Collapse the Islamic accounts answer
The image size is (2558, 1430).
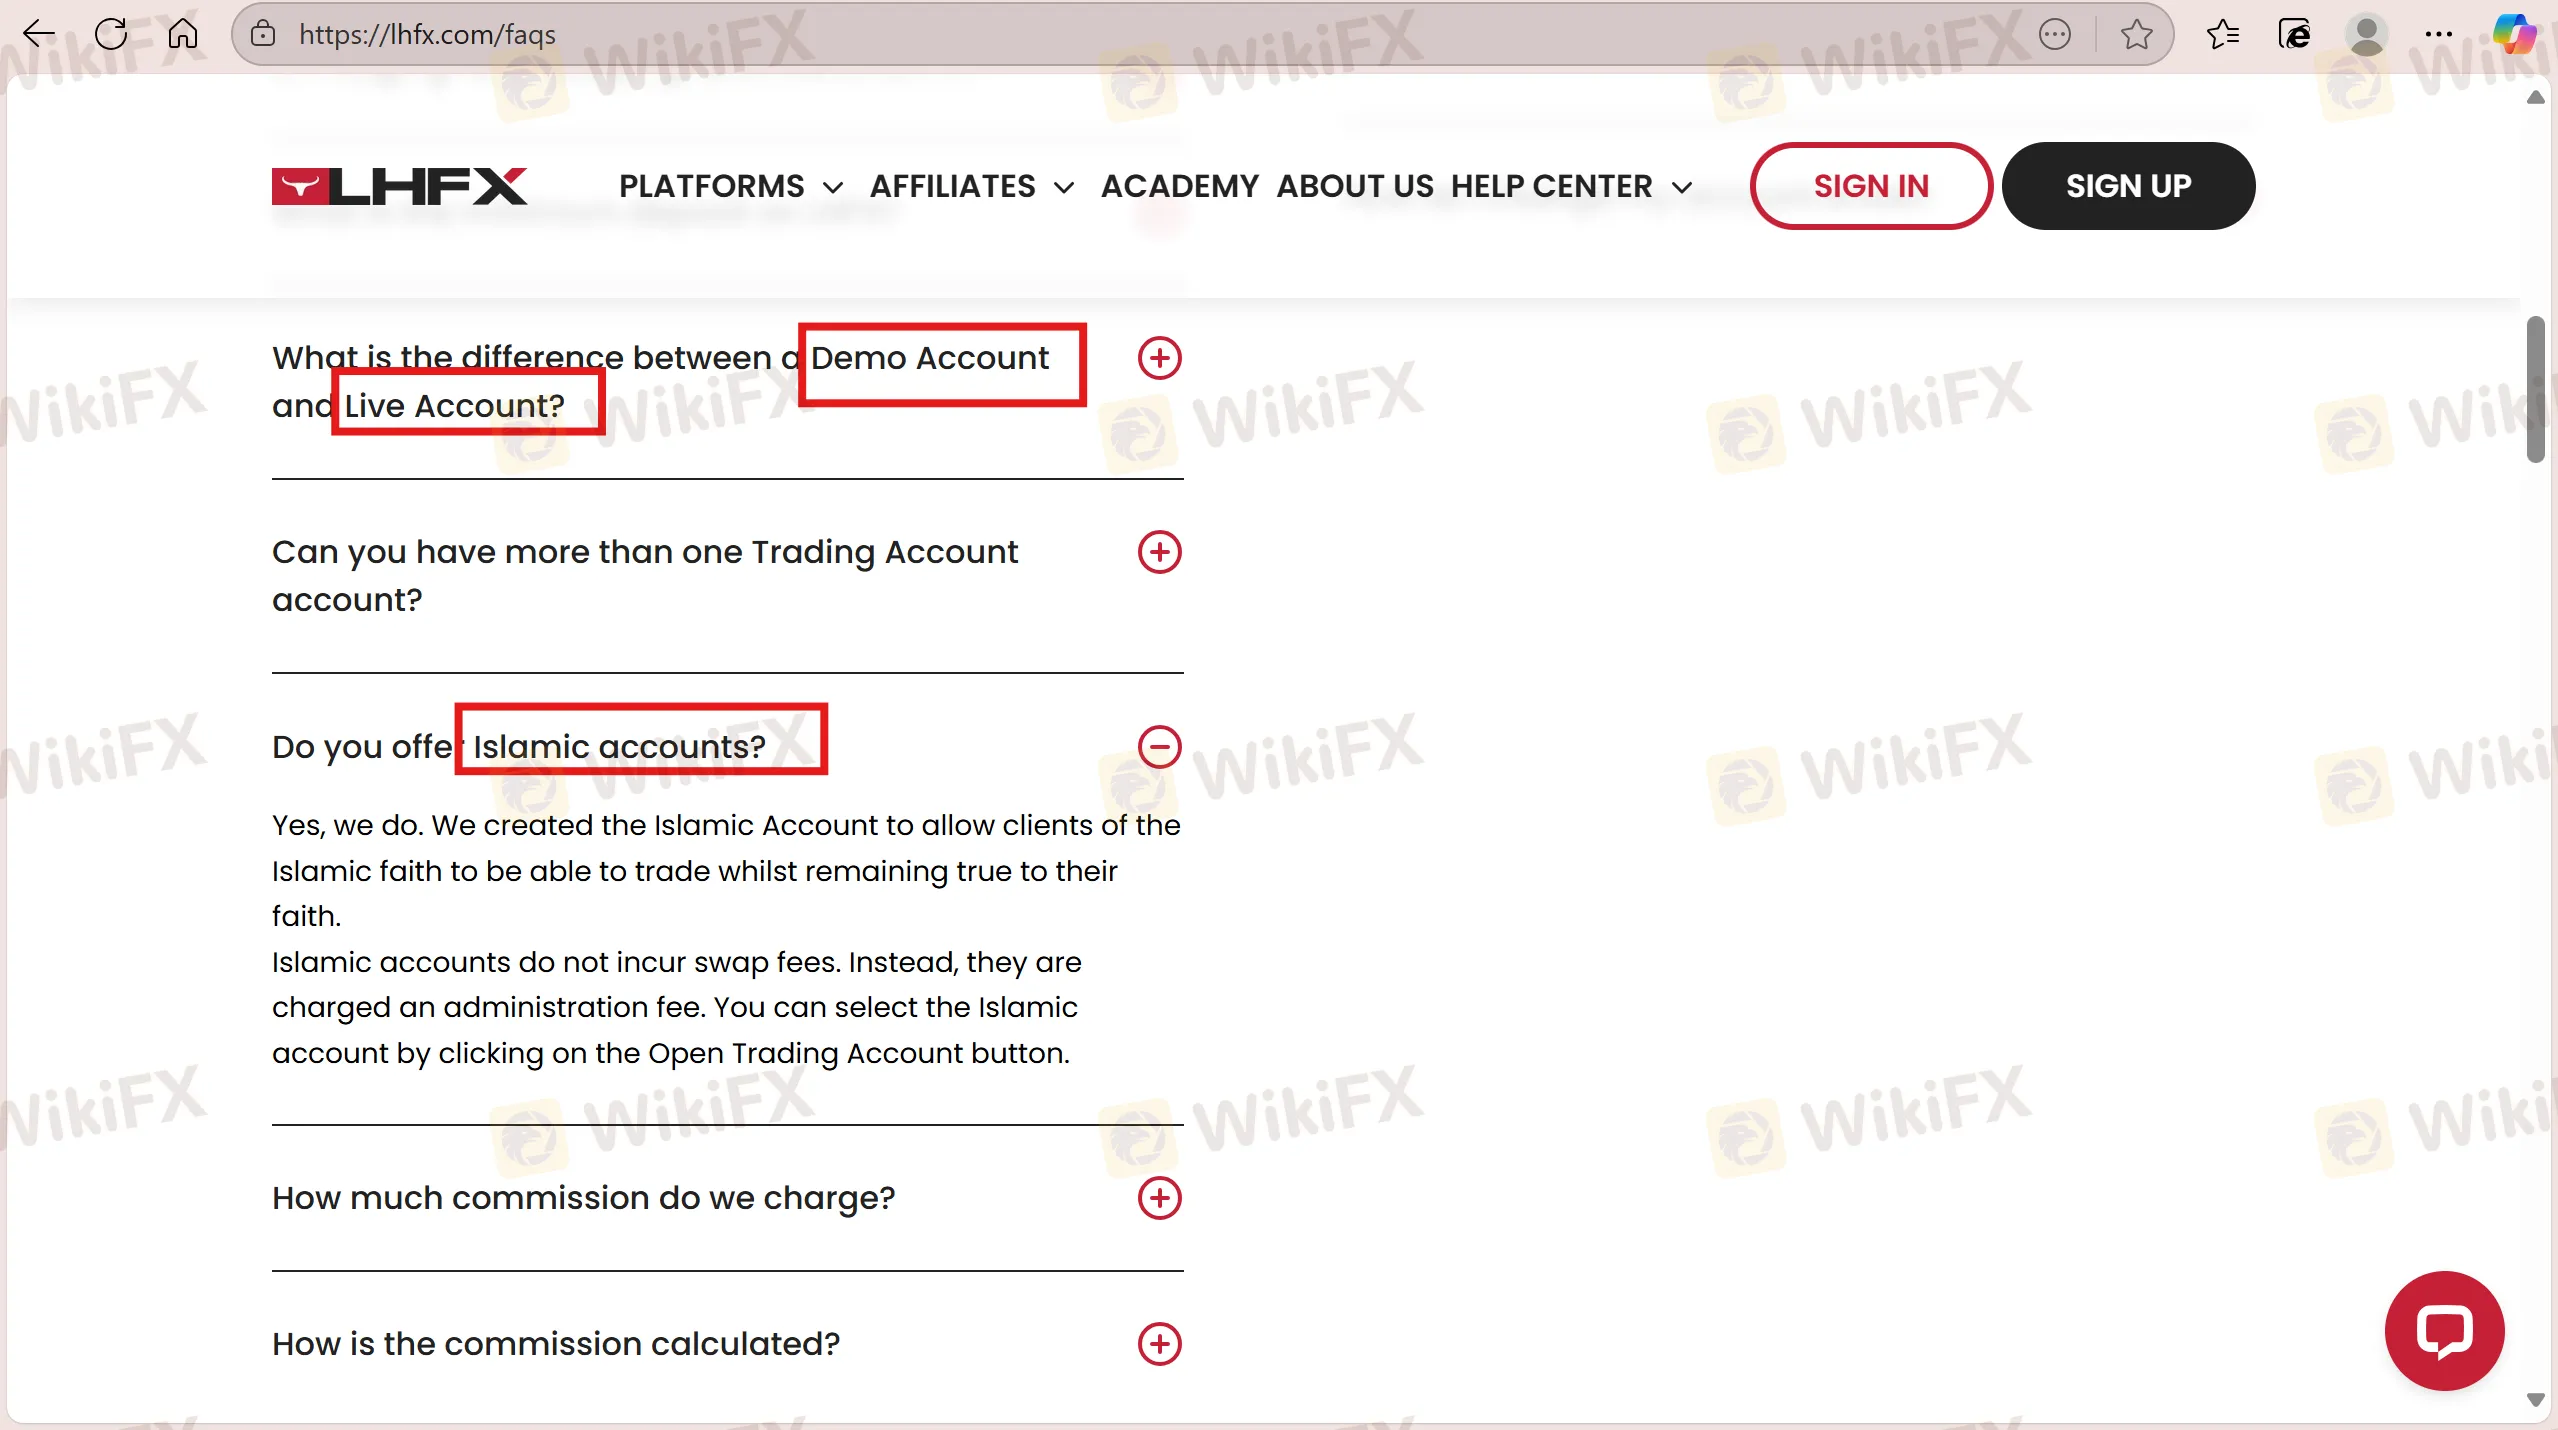tap(1159, 747)
